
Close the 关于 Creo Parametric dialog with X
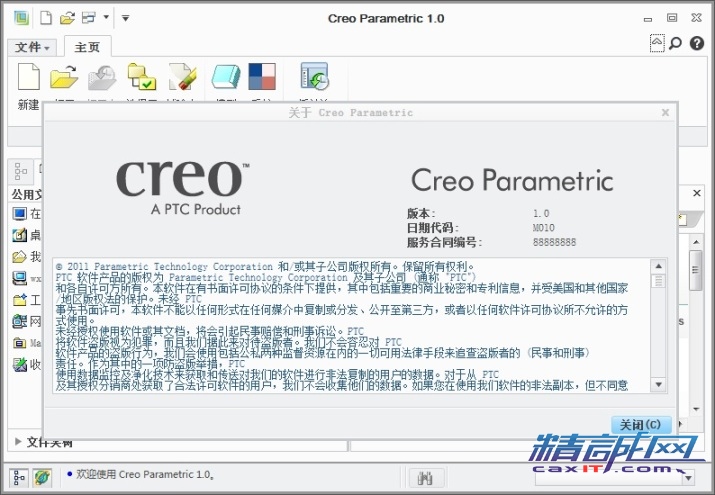pos(665,112)
